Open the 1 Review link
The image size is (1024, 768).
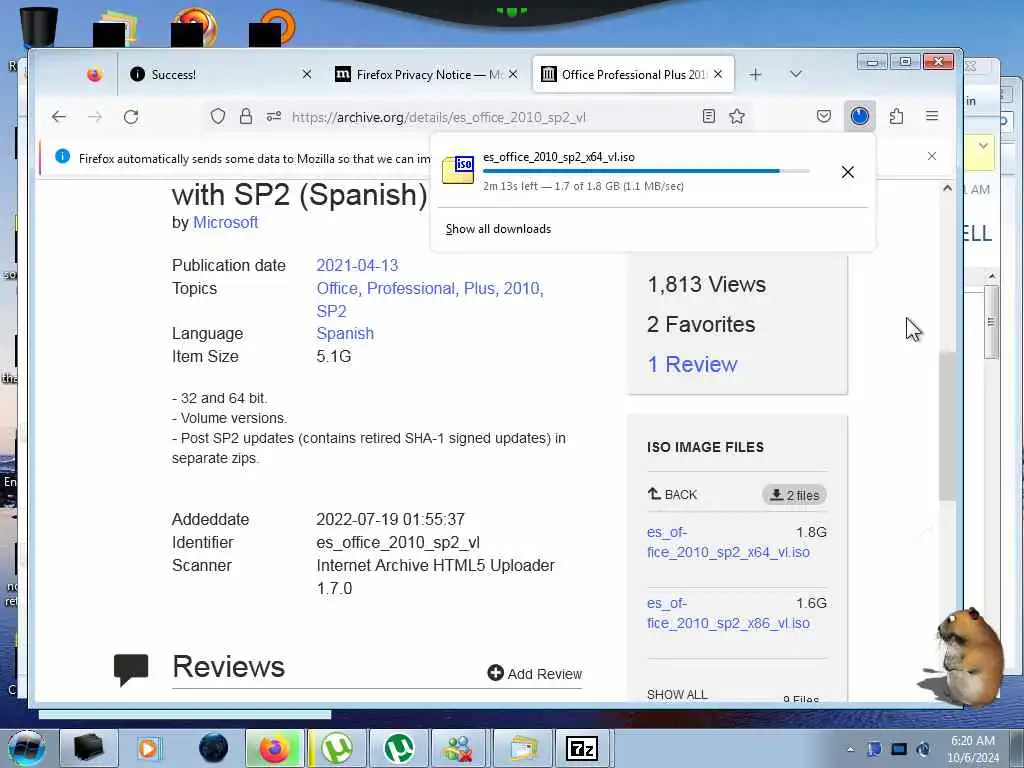pyautogui.click(x=692, y=364)
